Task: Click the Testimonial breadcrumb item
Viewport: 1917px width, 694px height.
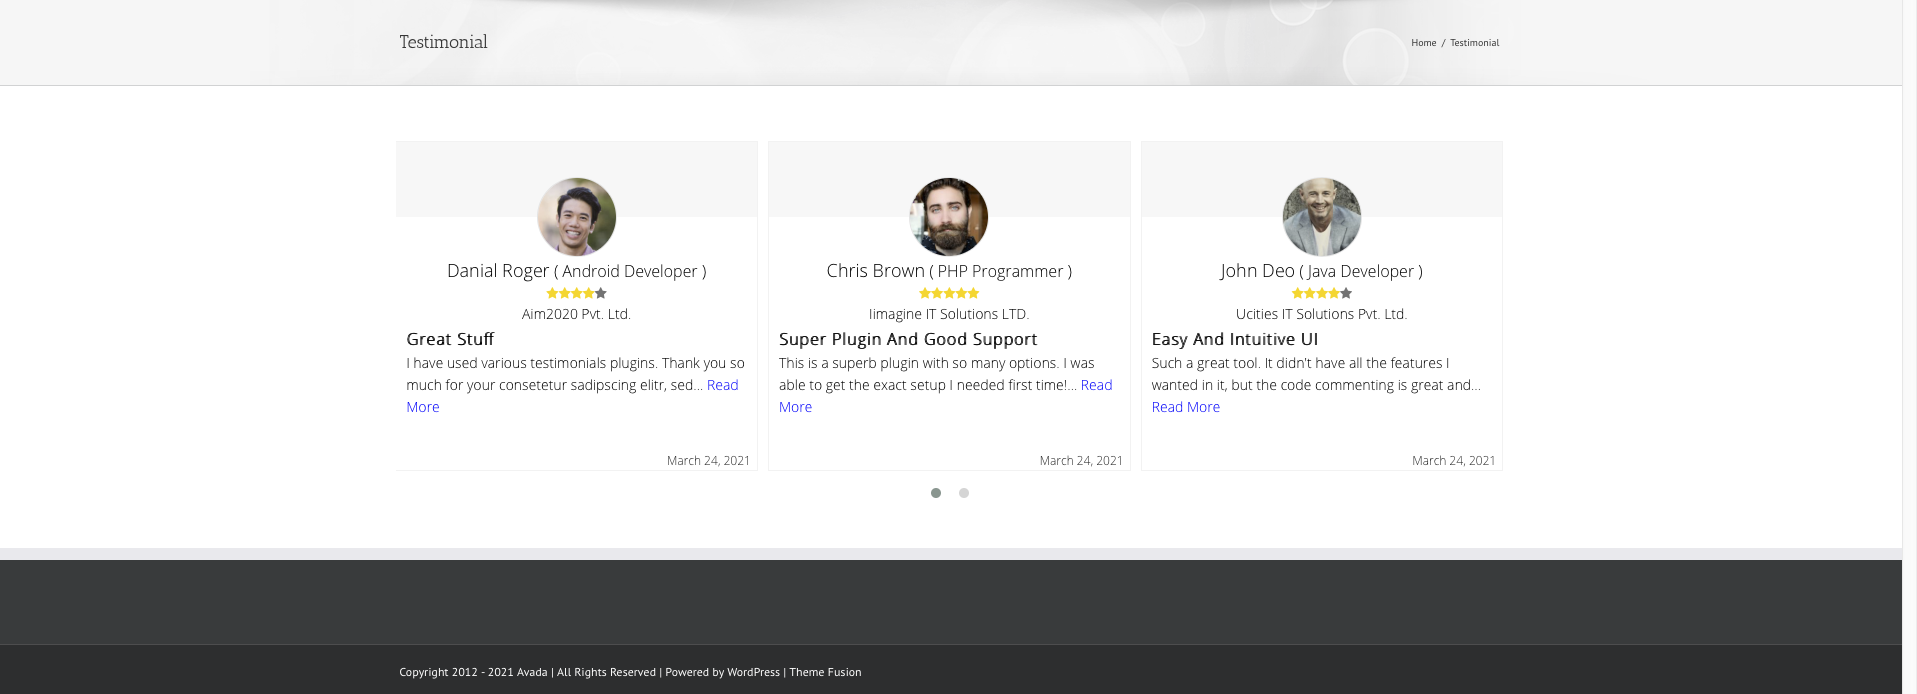Action: [x=1474, y=43]
